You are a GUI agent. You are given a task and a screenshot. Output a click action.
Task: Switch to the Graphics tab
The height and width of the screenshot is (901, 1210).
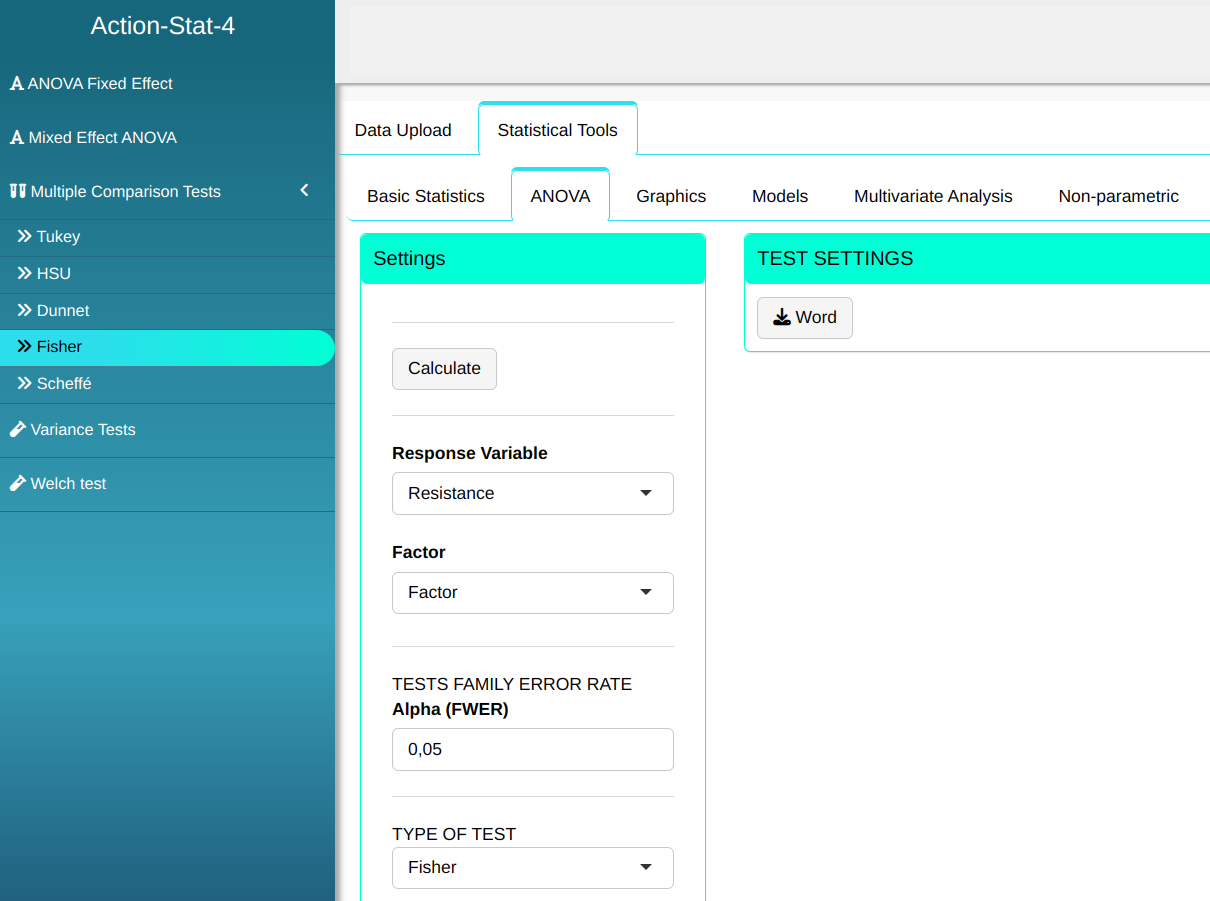click(x=671, y=197)
